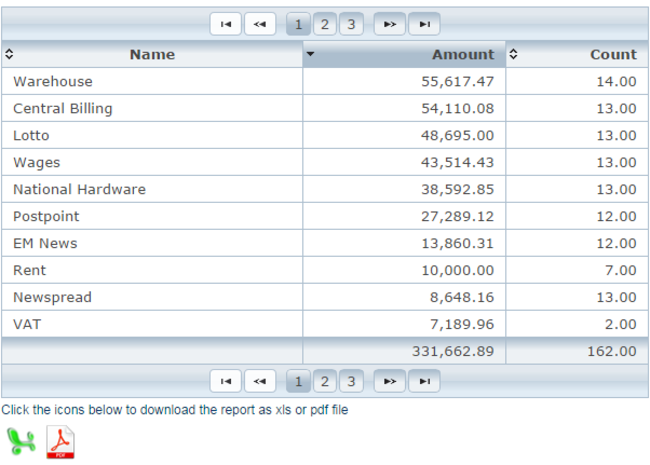
Task: Go to next page in bottom paginator
Action: coord(390,381)
